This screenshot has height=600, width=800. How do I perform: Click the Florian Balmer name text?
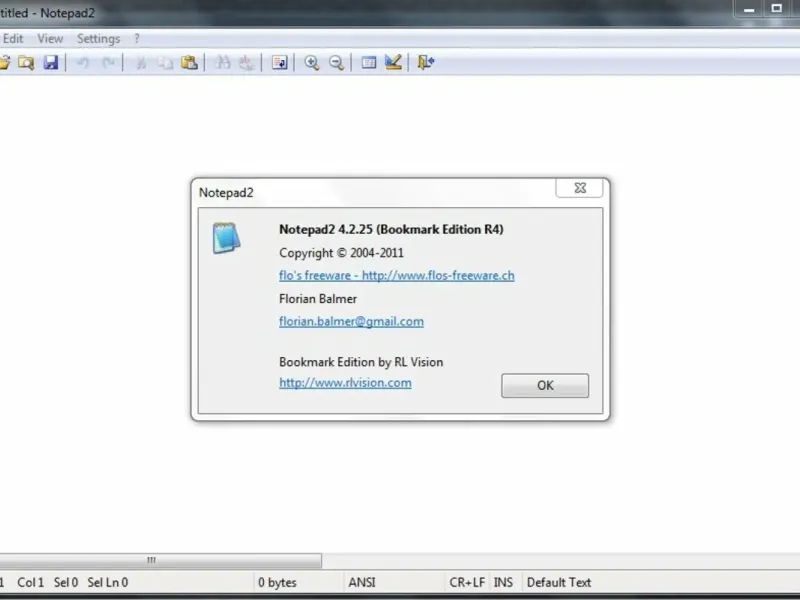(318, 298)
